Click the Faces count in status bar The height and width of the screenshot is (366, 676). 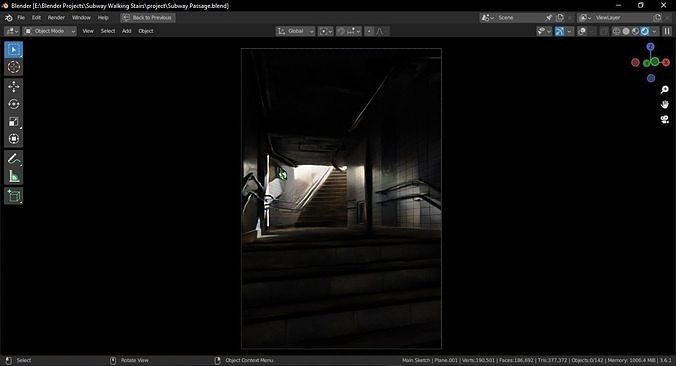click(x=516, y=360)
